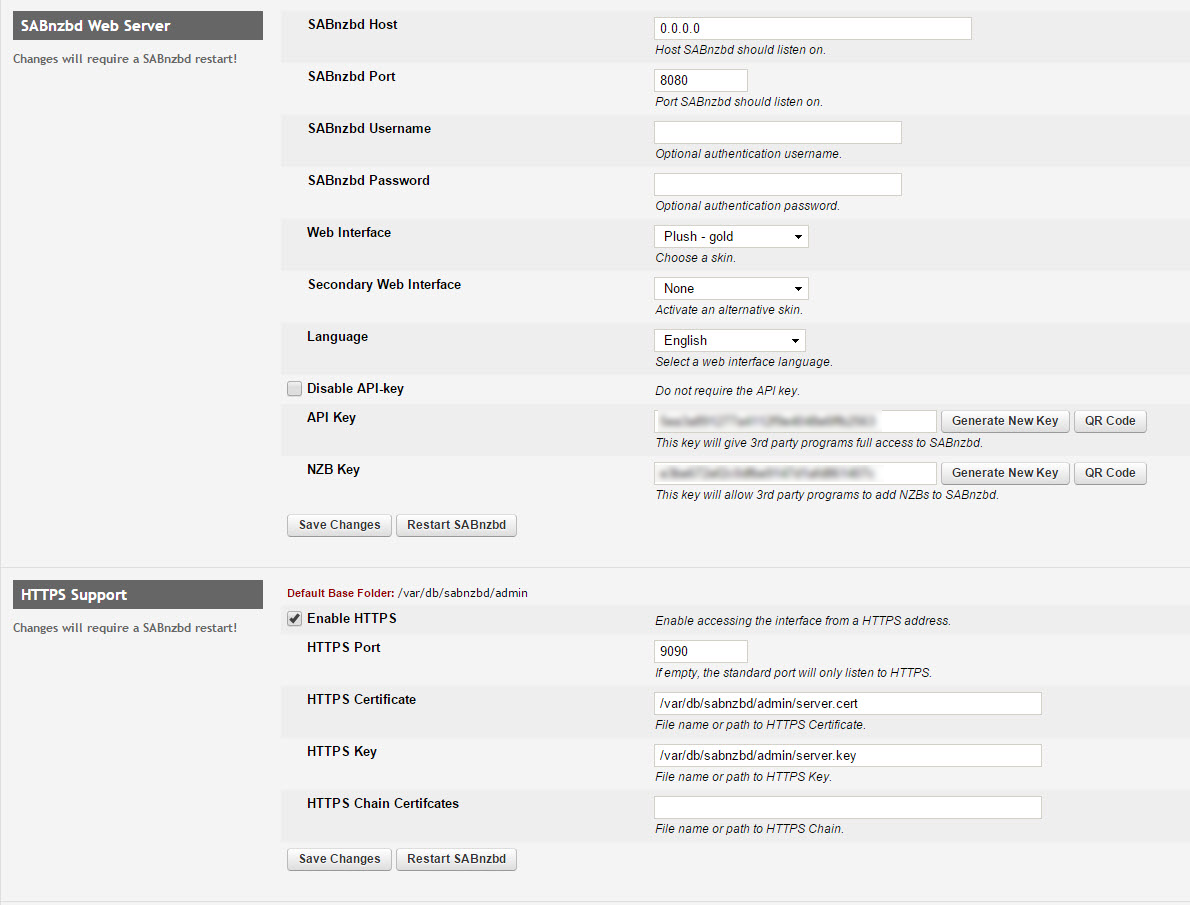
Task: Open the Secondary Web Interface dropdown
Action: click(x=731, y=289)
